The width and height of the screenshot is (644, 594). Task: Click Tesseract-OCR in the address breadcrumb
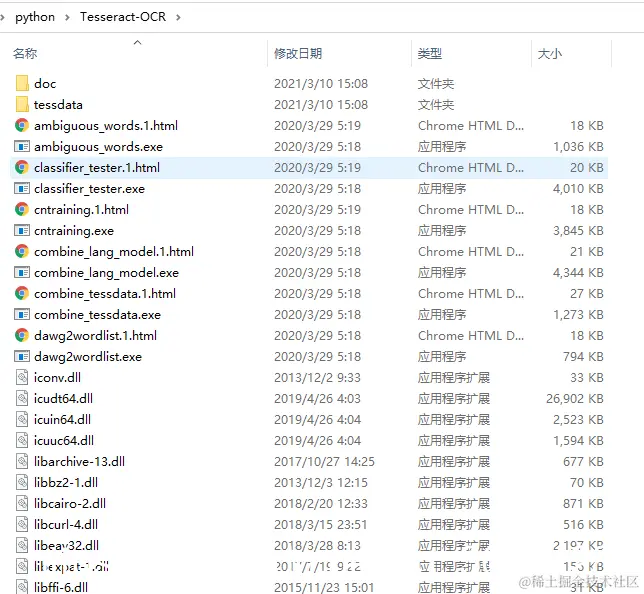[123, 16]
